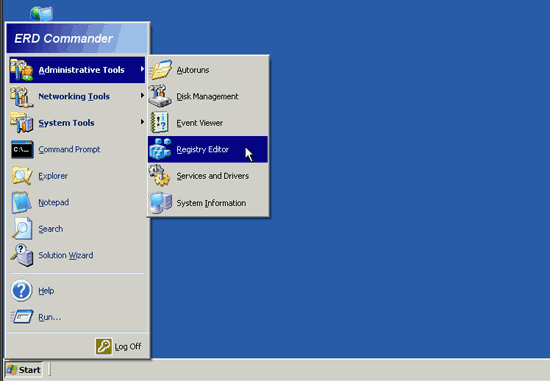The height and width of the screenshot is (381, 550).
Task: Click the Administrative Tools submenu arrow
Action: coord(142,69)
